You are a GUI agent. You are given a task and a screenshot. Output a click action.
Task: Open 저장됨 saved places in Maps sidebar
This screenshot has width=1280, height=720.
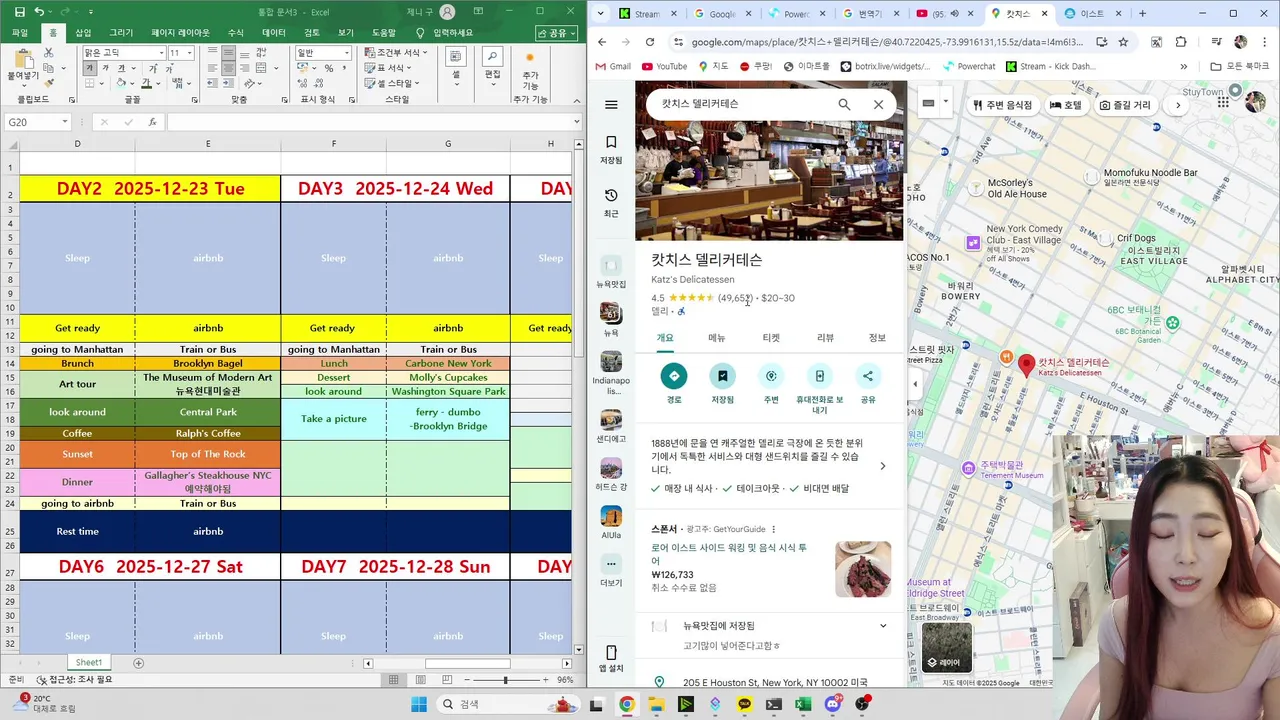click(x=611, y=150)
